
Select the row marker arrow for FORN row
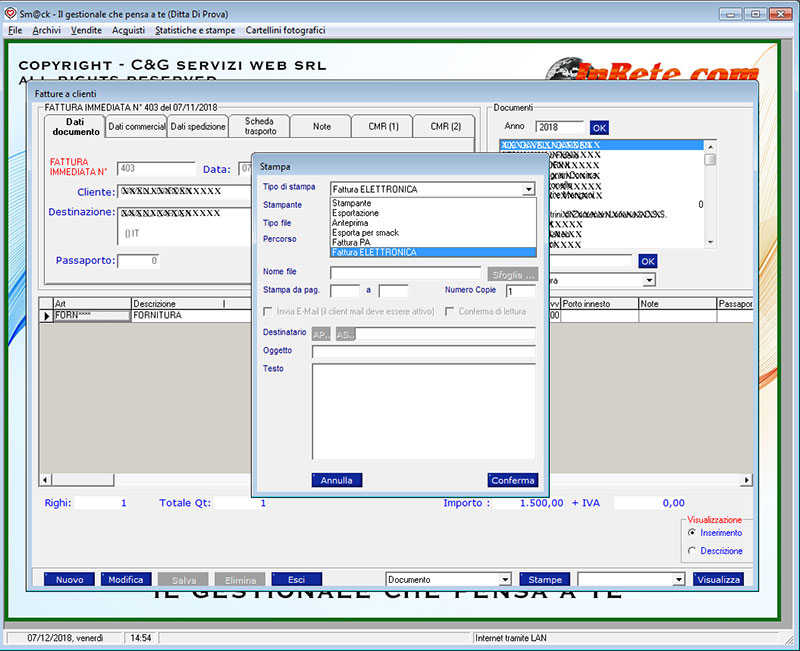[46, 316]
